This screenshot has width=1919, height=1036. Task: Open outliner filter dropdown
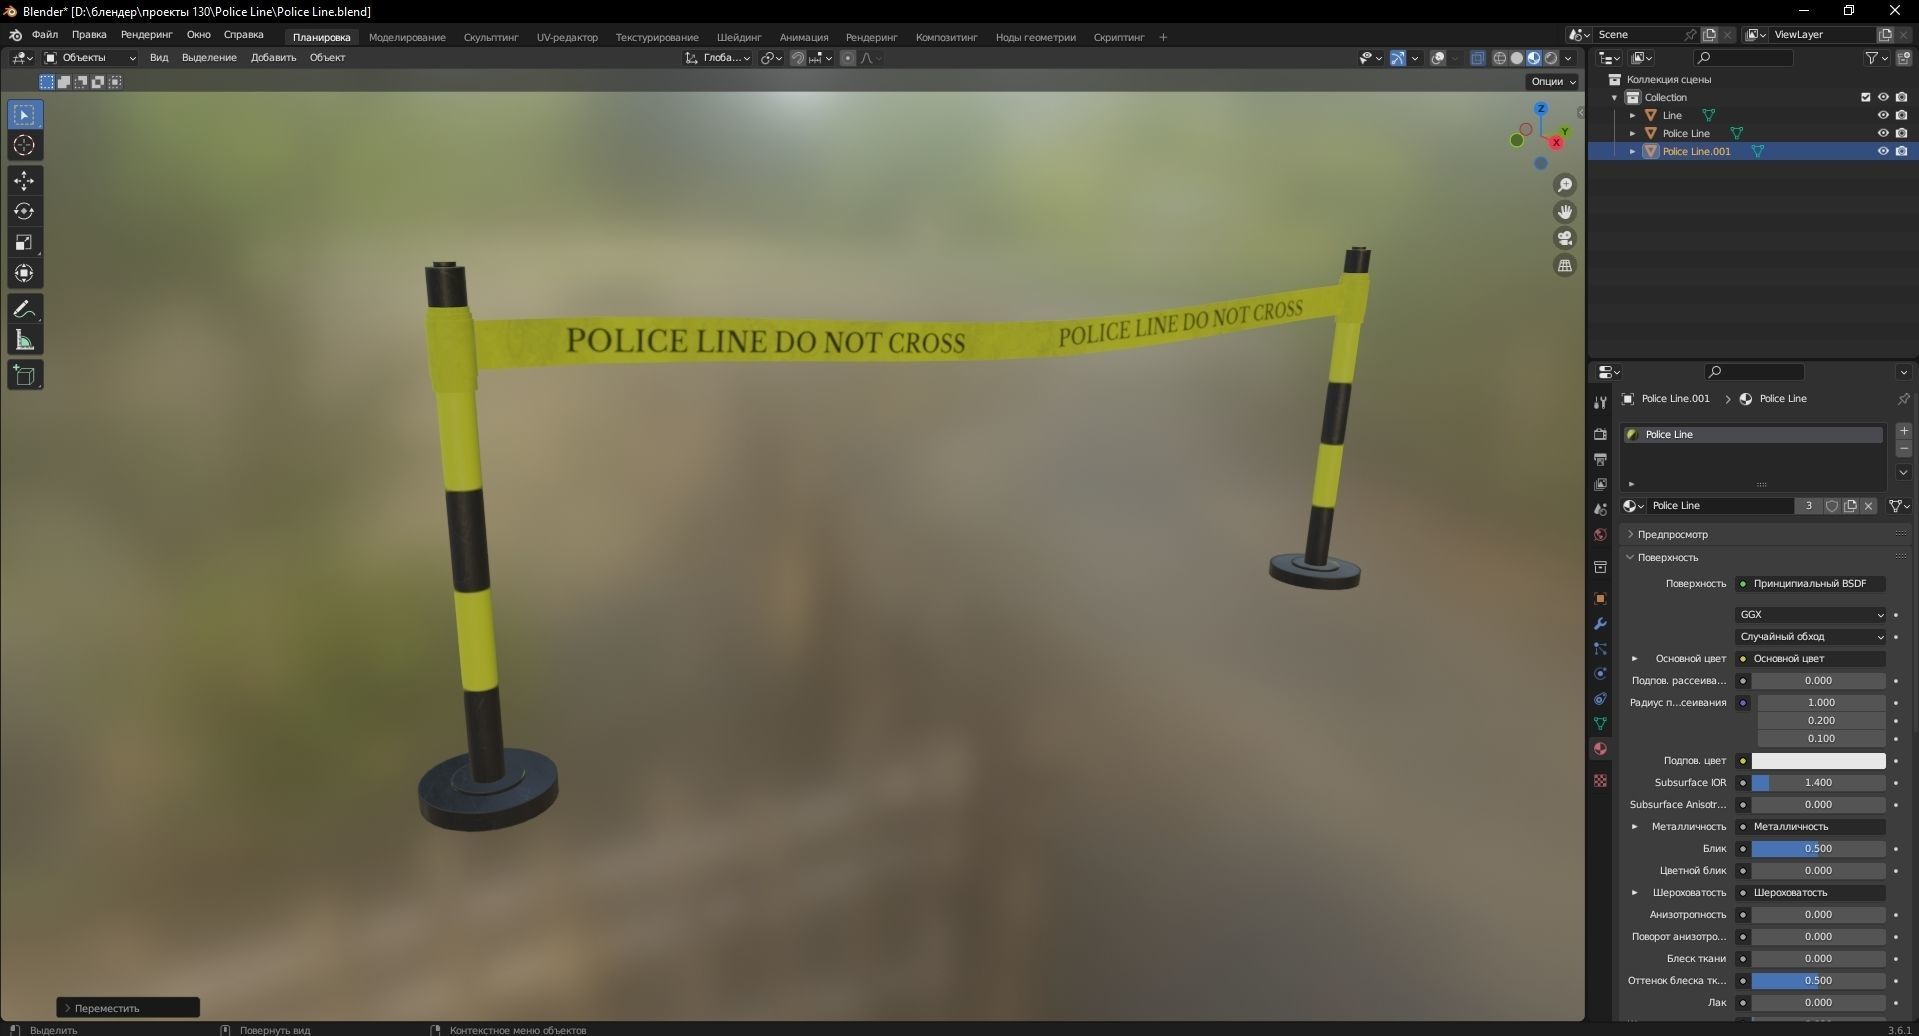[1876, 58]
